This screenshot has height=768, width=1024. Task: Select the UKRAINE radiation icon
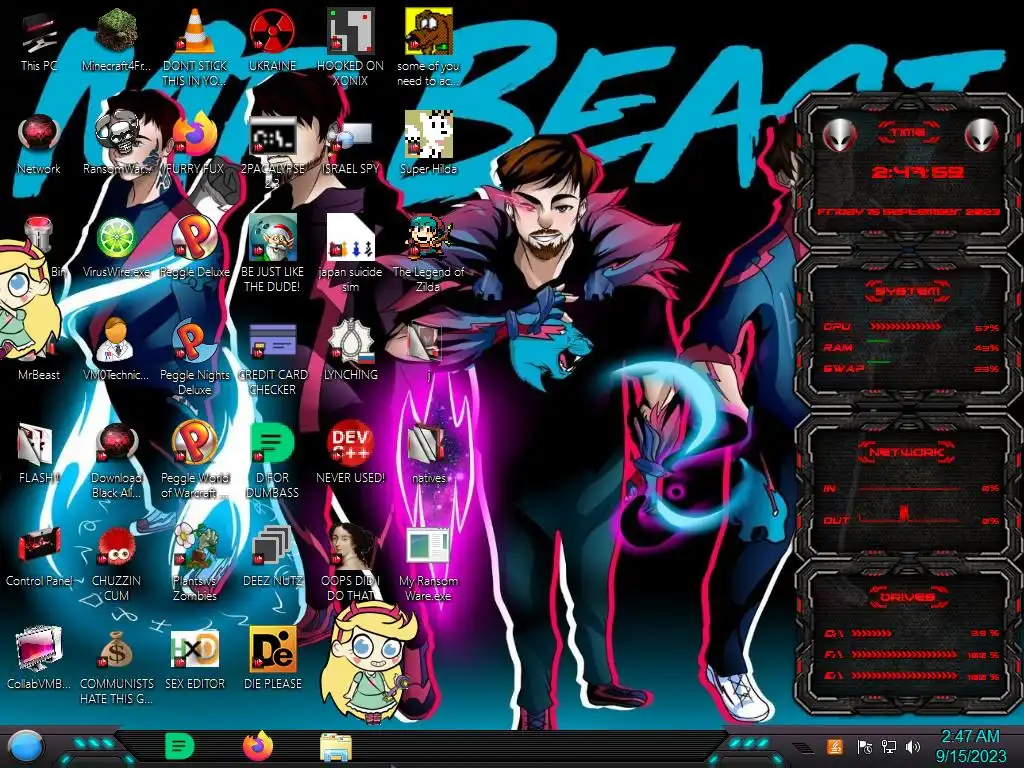272,31
